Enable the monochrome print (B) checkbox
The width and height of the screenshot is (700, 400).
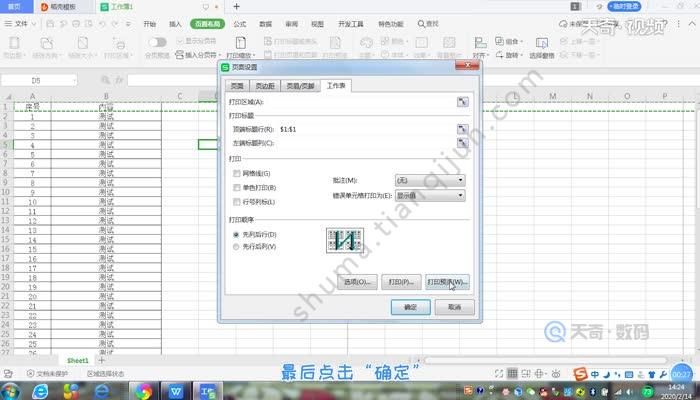pyautogui.click(x=237, y=188)
